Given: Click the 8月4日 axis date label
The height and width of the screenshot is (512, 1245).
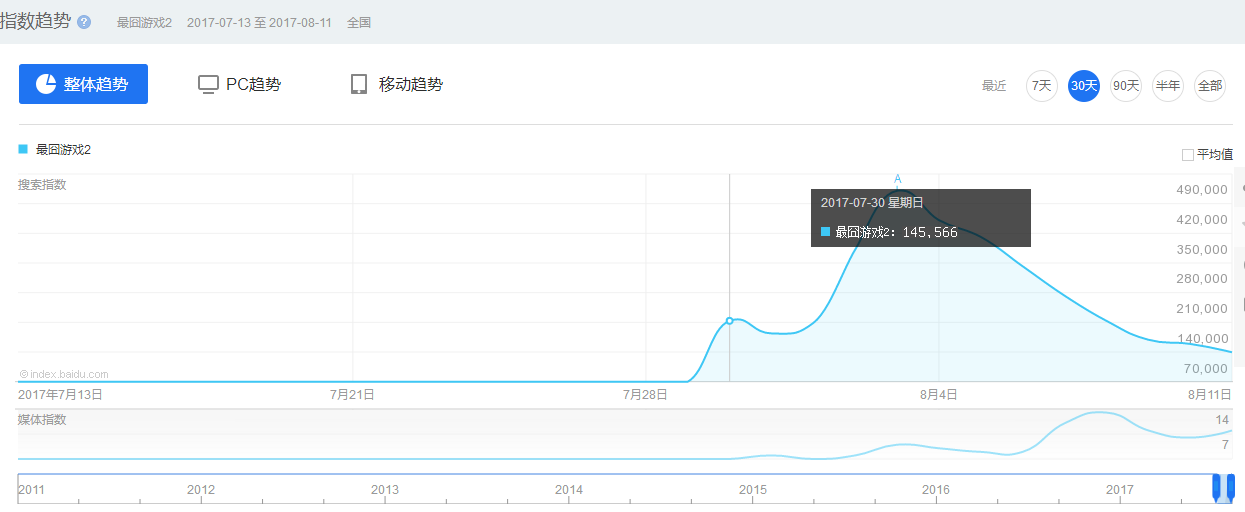Looking at the screenshot, I should click(x=939, y=394).
